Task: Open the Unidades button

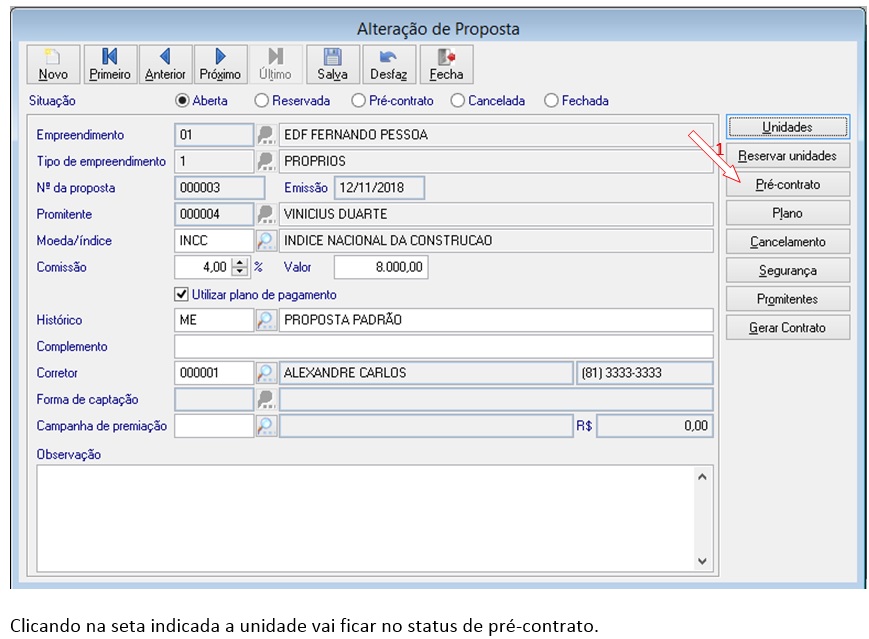Action: click(x=788, y=127)
